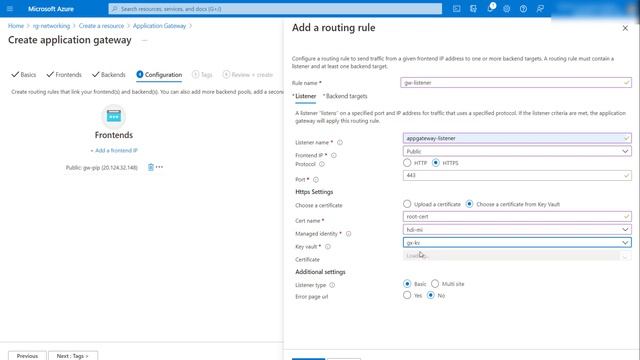Open more options for gw-pip frontend
Image resolution: width=640 pixels, height=360 pixels.
[159, 167]
